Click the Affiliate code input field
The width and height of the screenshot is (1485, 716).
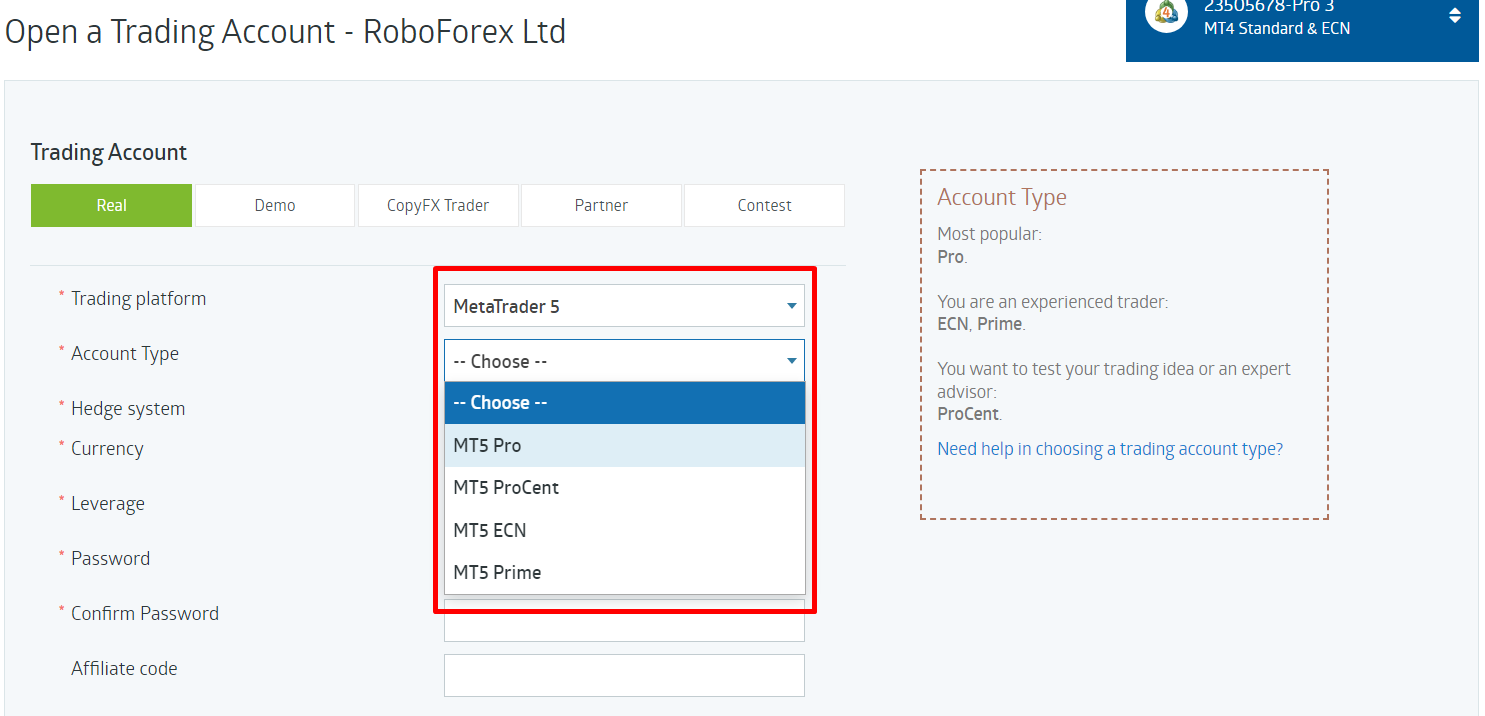tap(624, 675)
